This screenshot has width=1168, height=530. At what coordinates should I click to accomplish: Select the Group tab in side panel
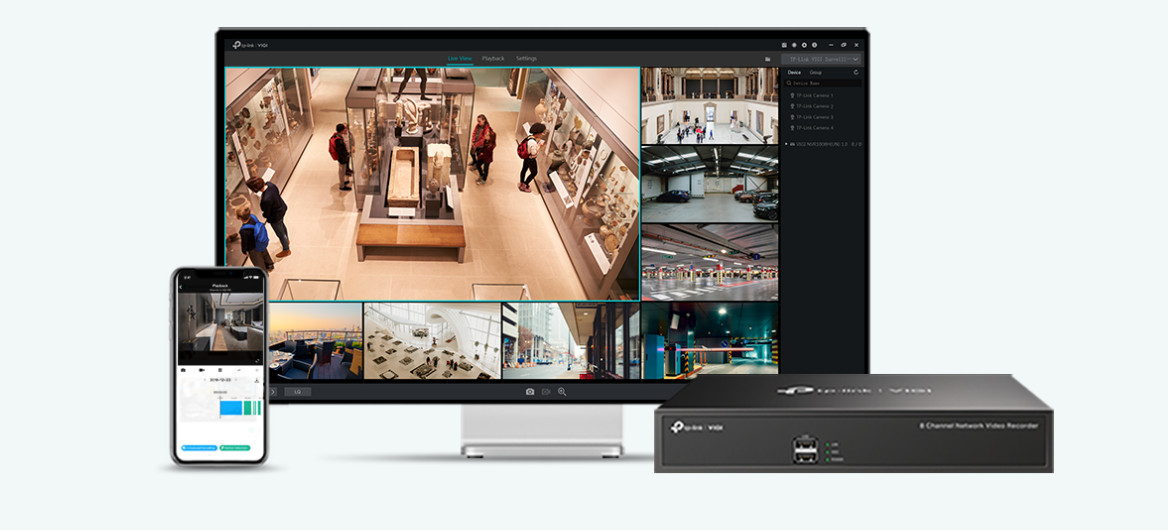tap(816, 72)
